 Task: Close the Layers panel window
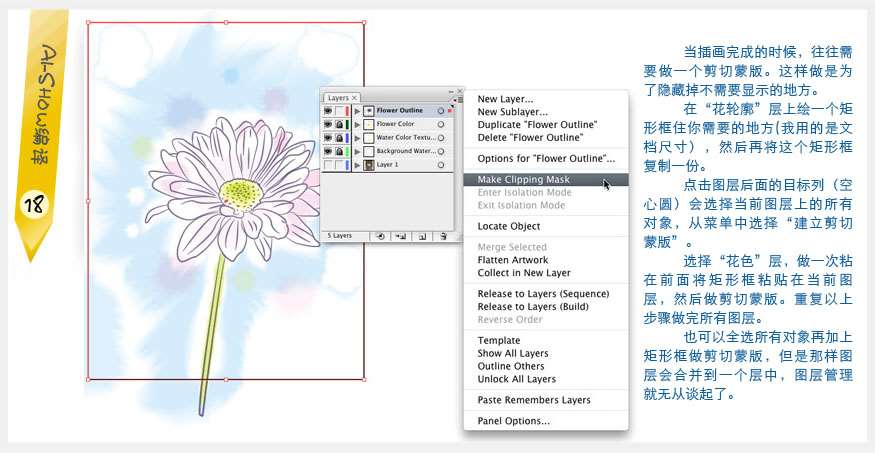click(x=460, y=91)
